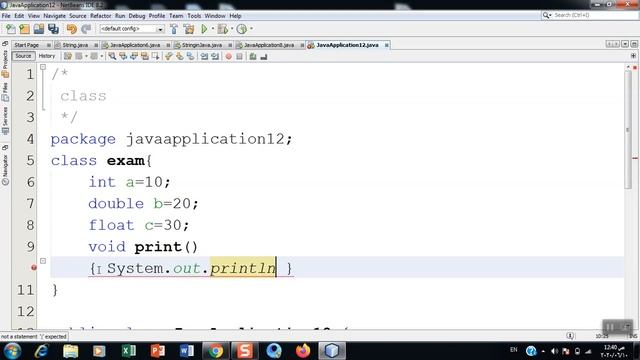
Task: Click the red error stripe mark at right
Action: [635, 158]
